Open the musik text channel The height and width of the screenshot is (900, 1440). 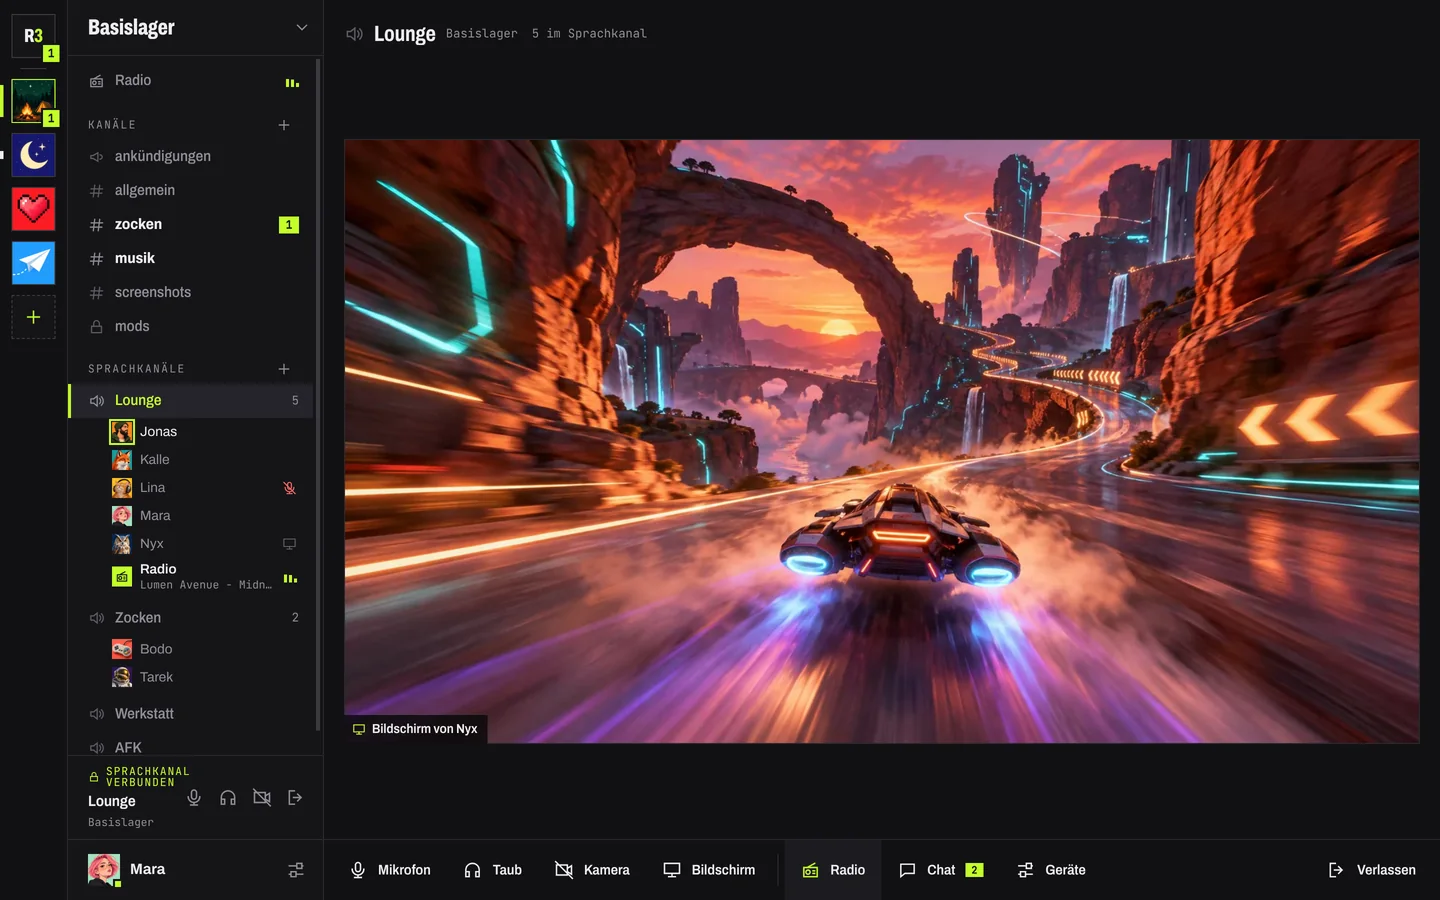click(191, 259)
